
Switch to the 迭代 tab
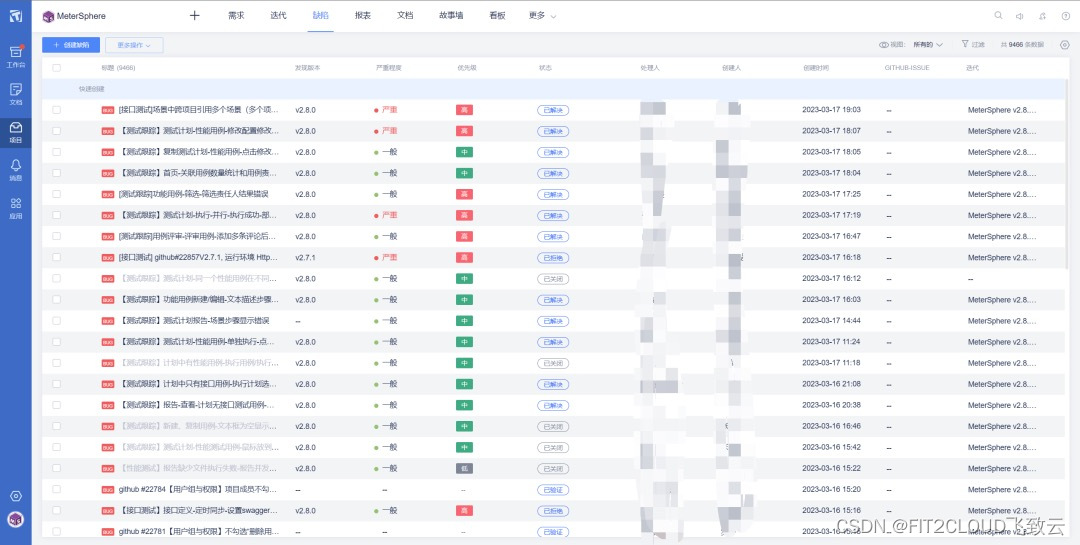pyautogui.click(x=278, y=16)
